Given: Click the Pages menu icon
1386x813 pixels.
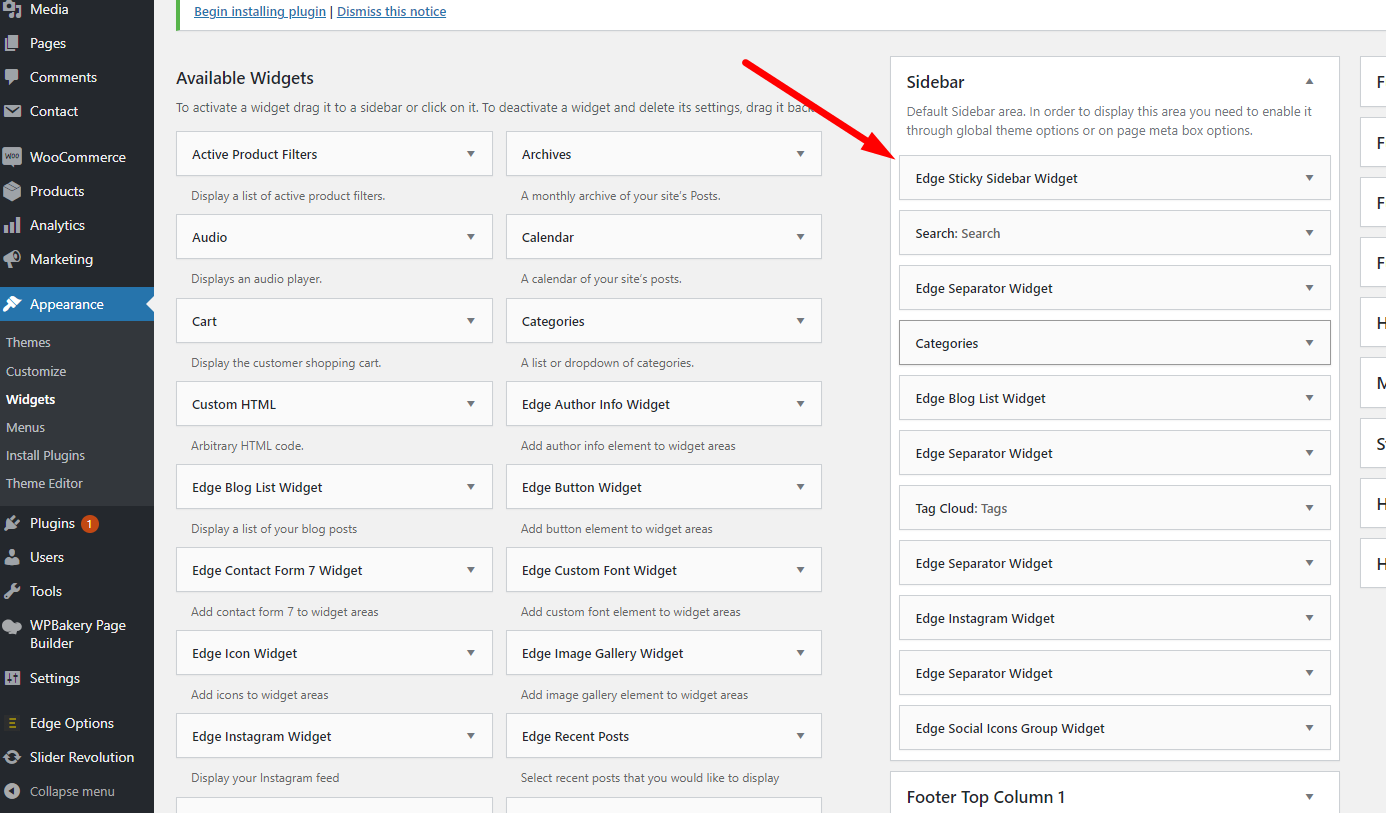Looking at the screenshot, I should pyautogui.click(x=12, y=43).
